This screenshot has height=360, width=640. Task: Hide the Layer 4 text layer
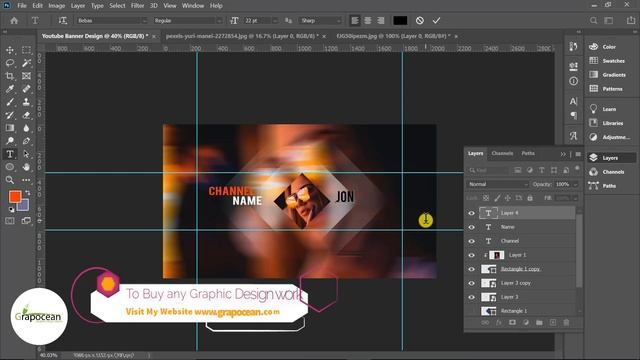click(x=471, y=213)
